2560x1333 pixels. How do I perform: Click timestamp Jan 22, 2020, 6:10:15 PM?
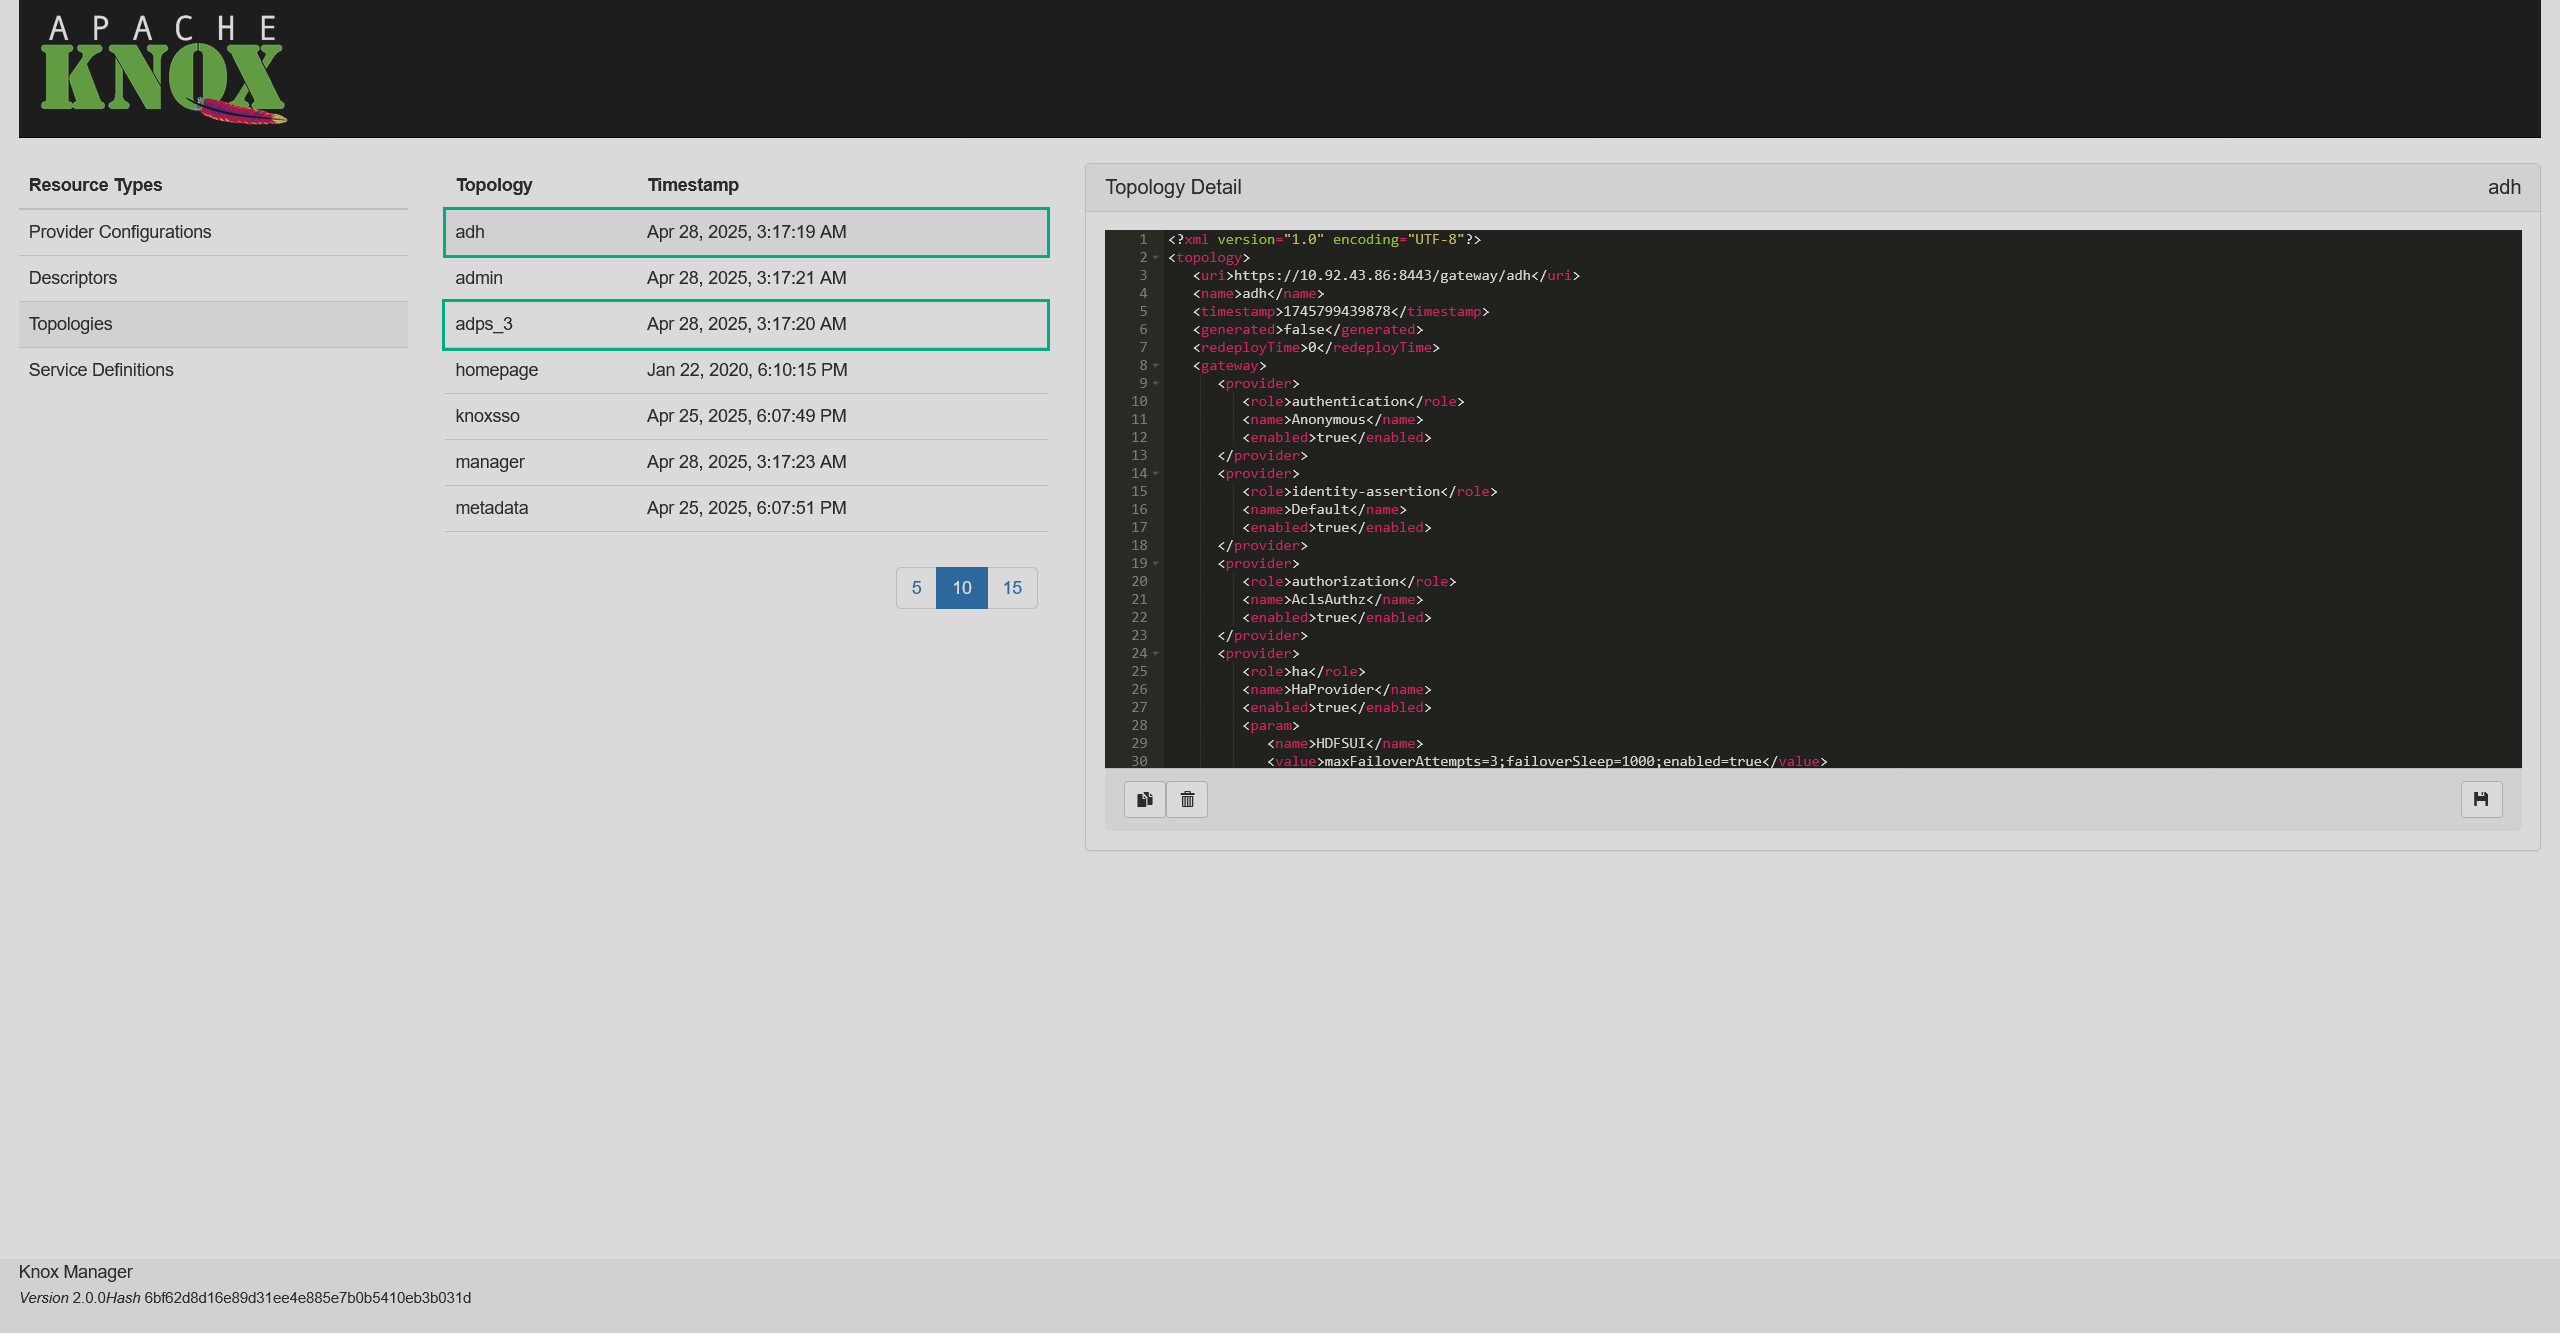click(747, 370)
